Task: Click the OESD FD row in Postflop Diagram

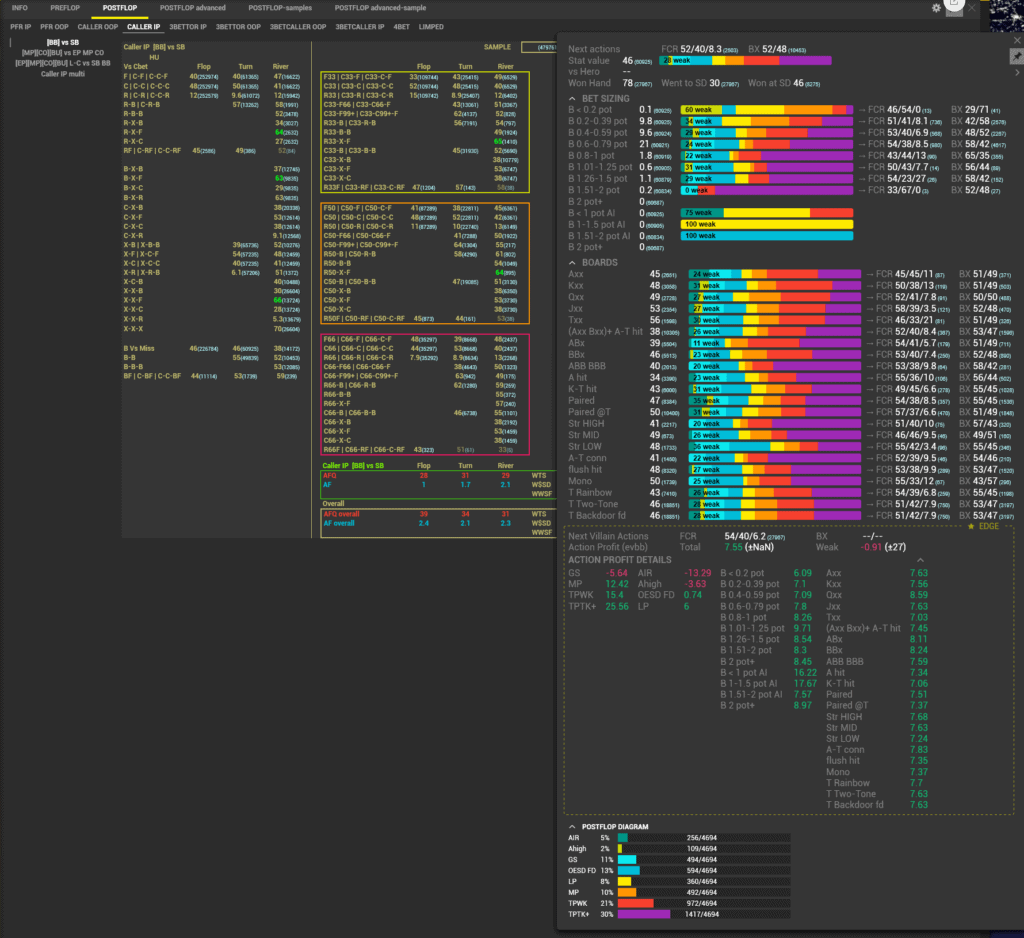Action: tap(679, 871)
